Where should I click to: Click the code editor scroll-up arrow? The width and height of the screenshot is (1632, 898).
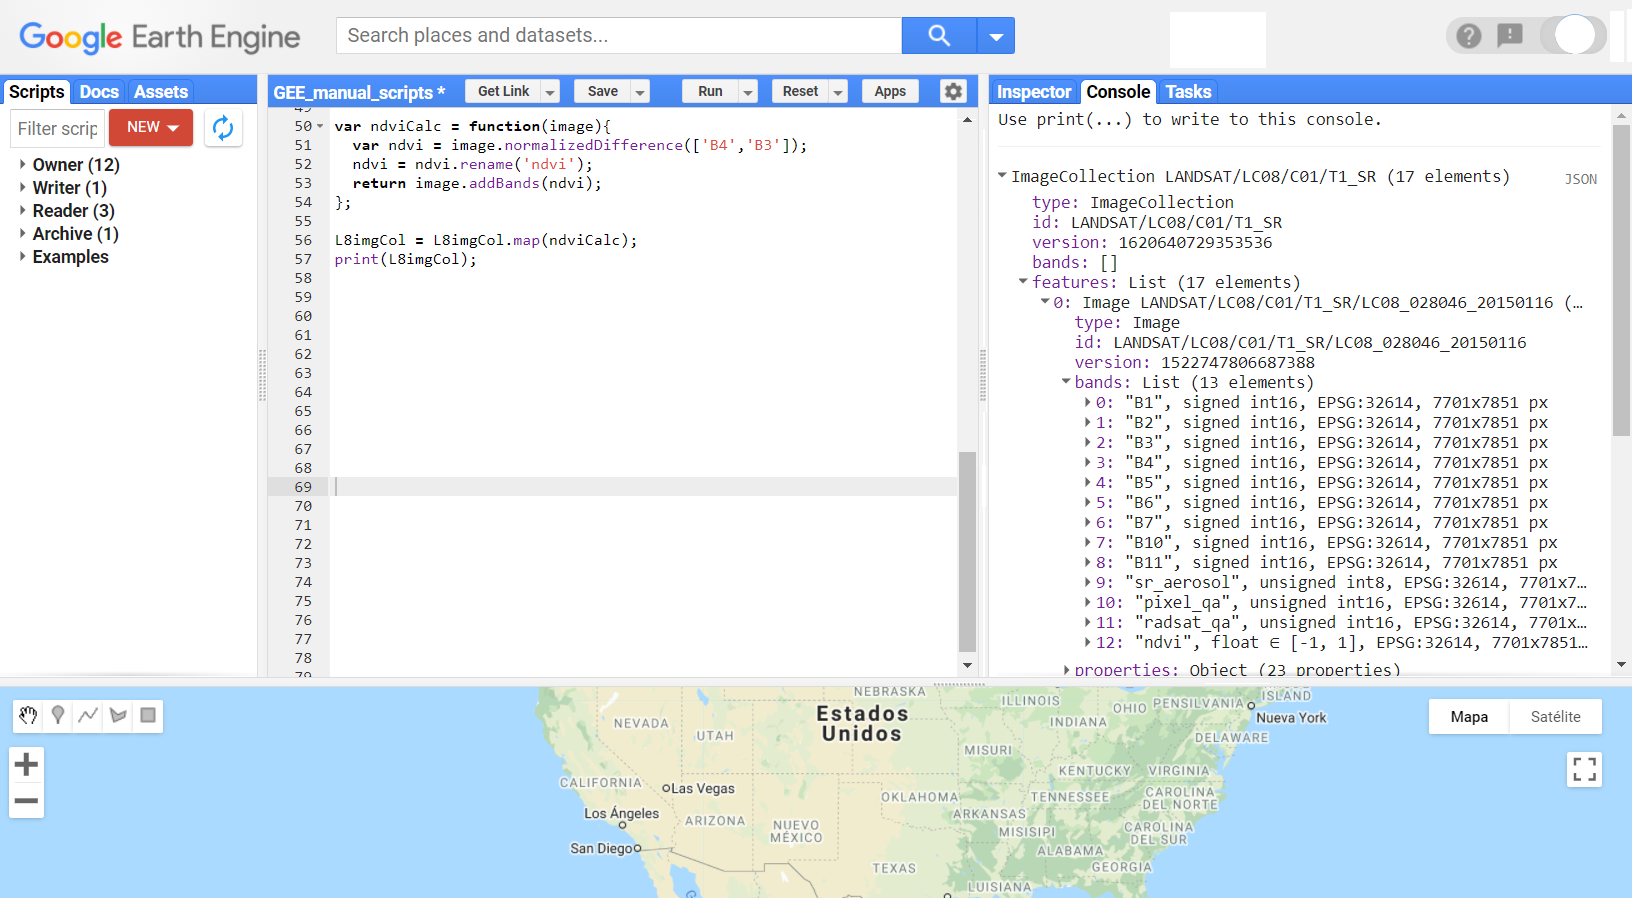click(x=967, y=119)
